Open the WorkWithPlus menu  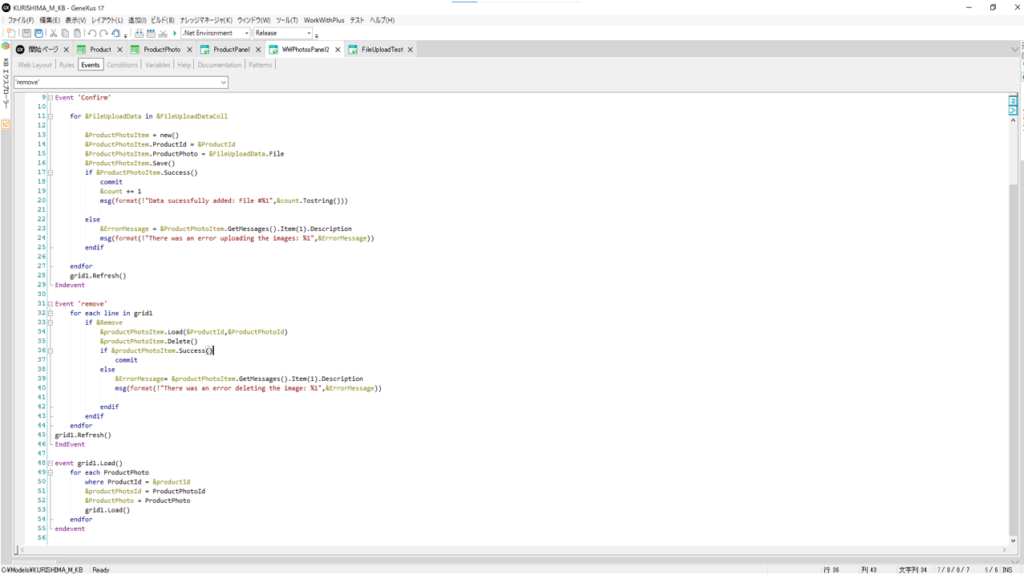(x=324, y=20)
